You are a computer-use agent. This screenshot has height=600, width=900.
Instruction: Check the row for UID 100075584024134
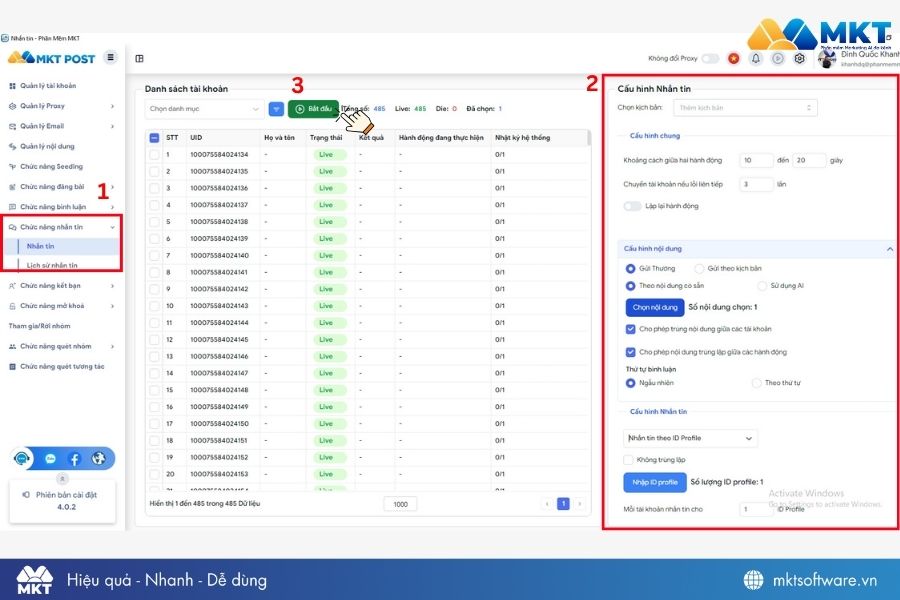154,154
